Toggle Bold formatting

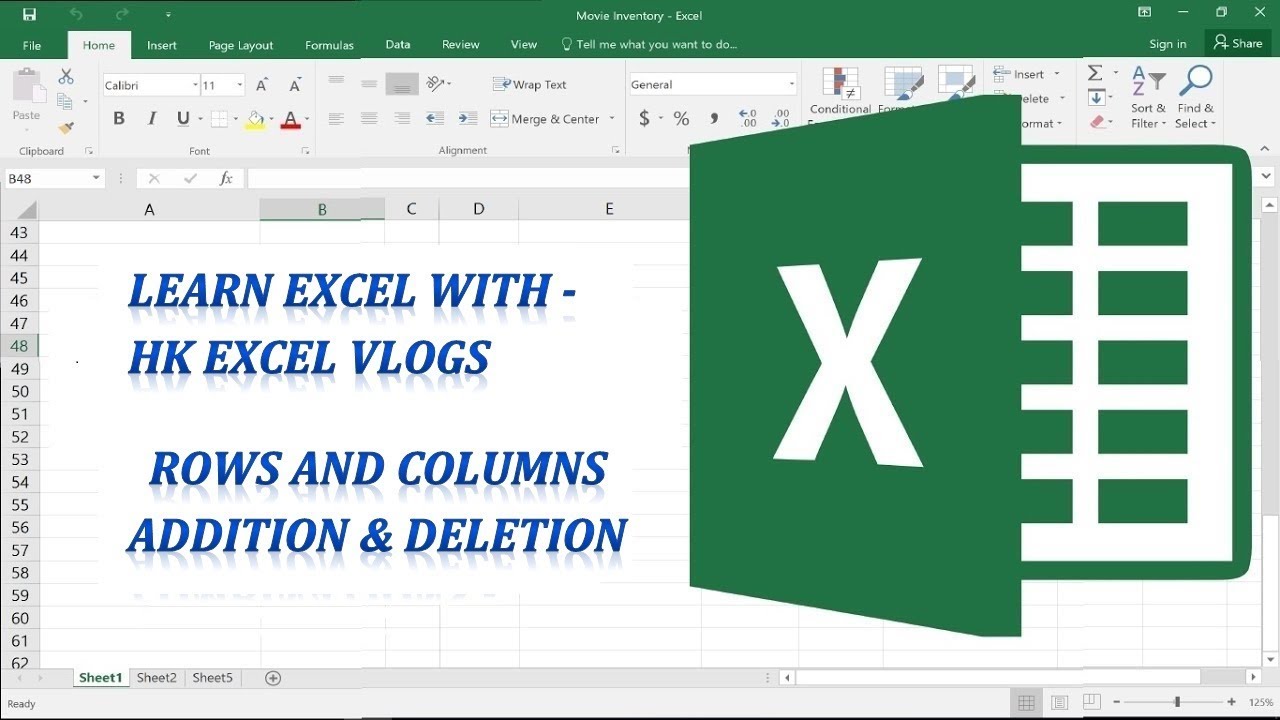point(119,119)
